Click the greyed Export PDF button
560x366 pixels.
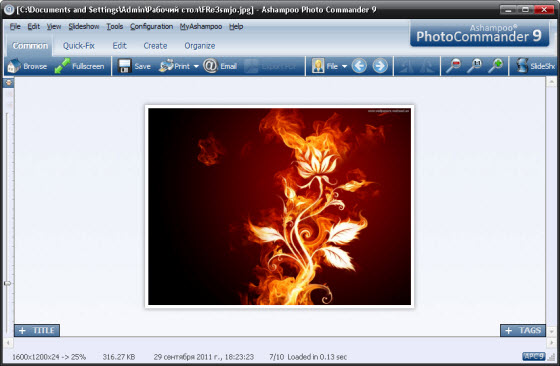point(271,66)
